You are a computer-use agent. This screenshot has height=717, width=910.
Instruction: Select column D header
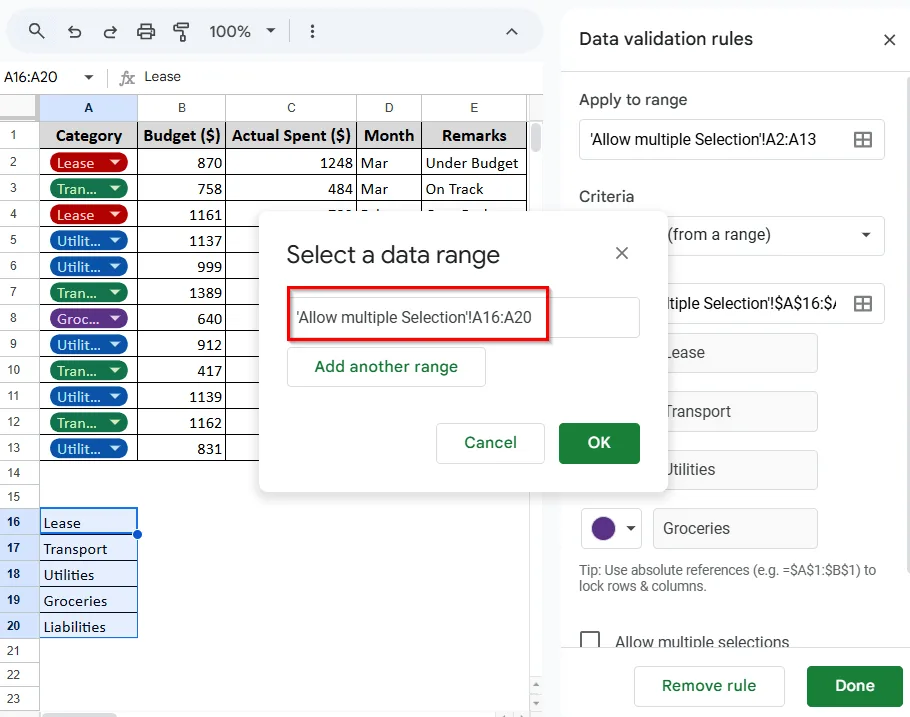(x=389, y=108)
